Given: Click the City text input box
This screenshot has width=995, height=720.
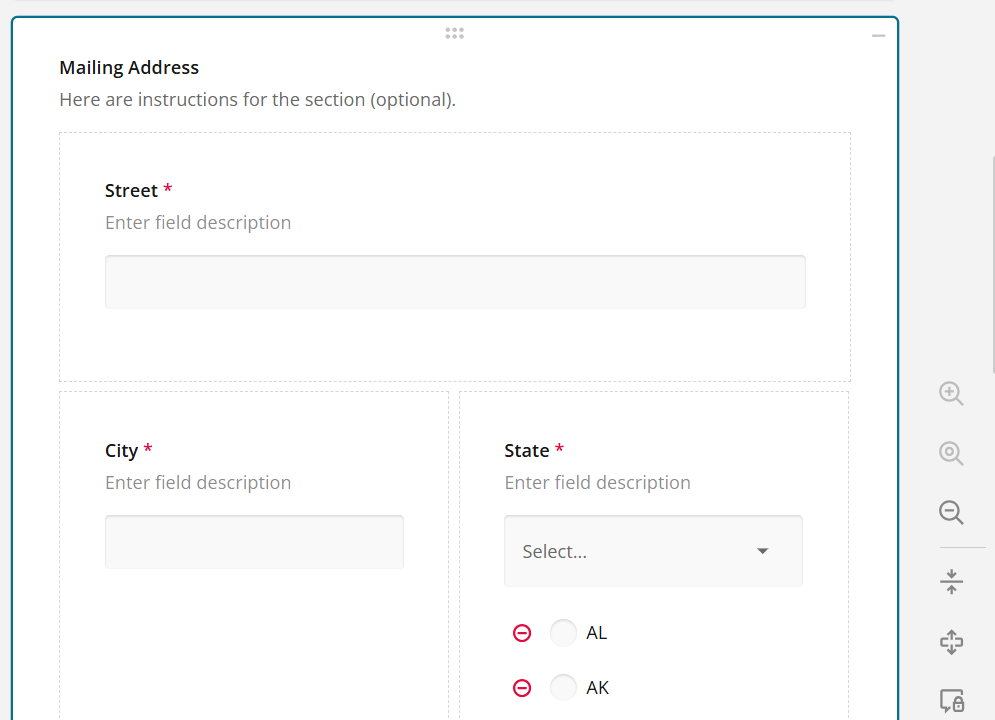Looking at the screenshot, I should pyautogui.click(x=254, y=541).
